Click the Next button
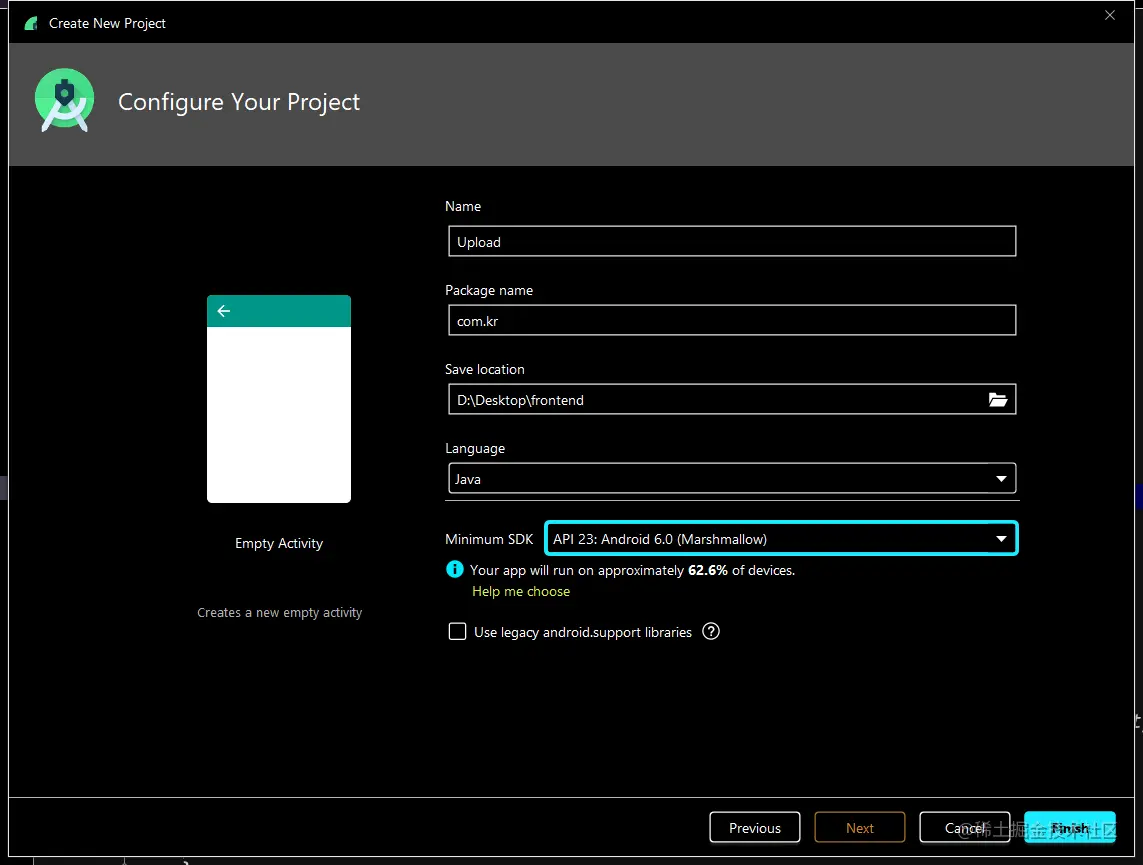Screen dimensions: 1143x865 [x=859, y=827]
